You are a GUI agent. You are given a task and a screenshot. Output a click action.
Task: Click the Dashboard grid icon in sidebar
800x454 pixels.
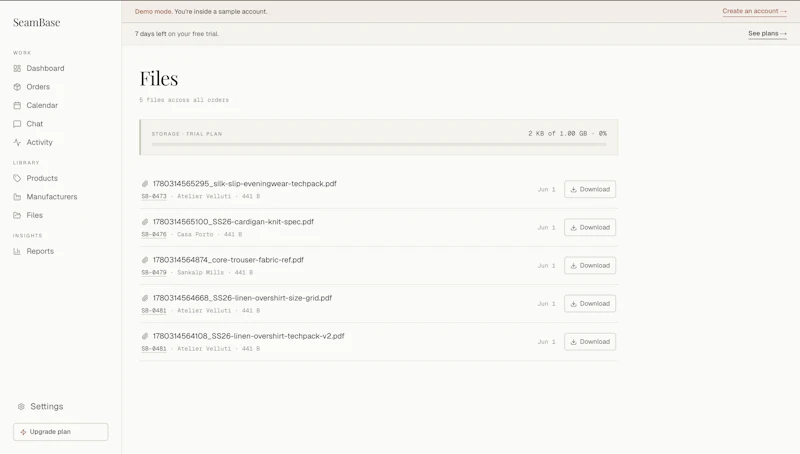point(17,68)
